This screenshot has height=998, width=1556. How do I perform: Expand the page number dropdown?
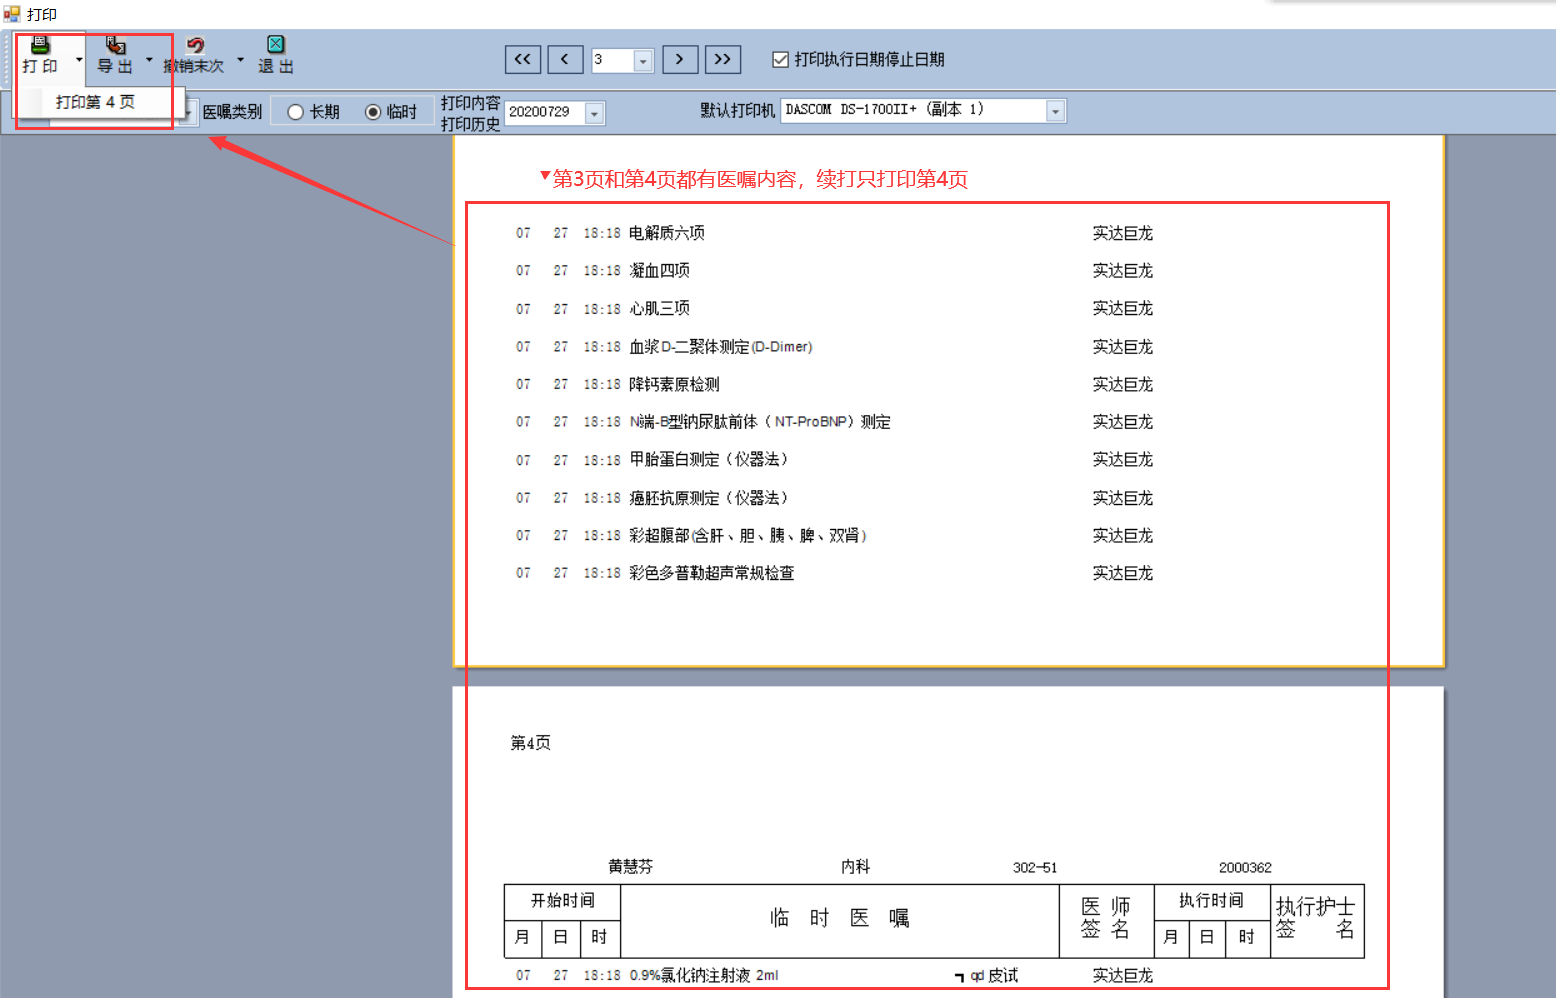pyautogui.click(x=644, y=61)
